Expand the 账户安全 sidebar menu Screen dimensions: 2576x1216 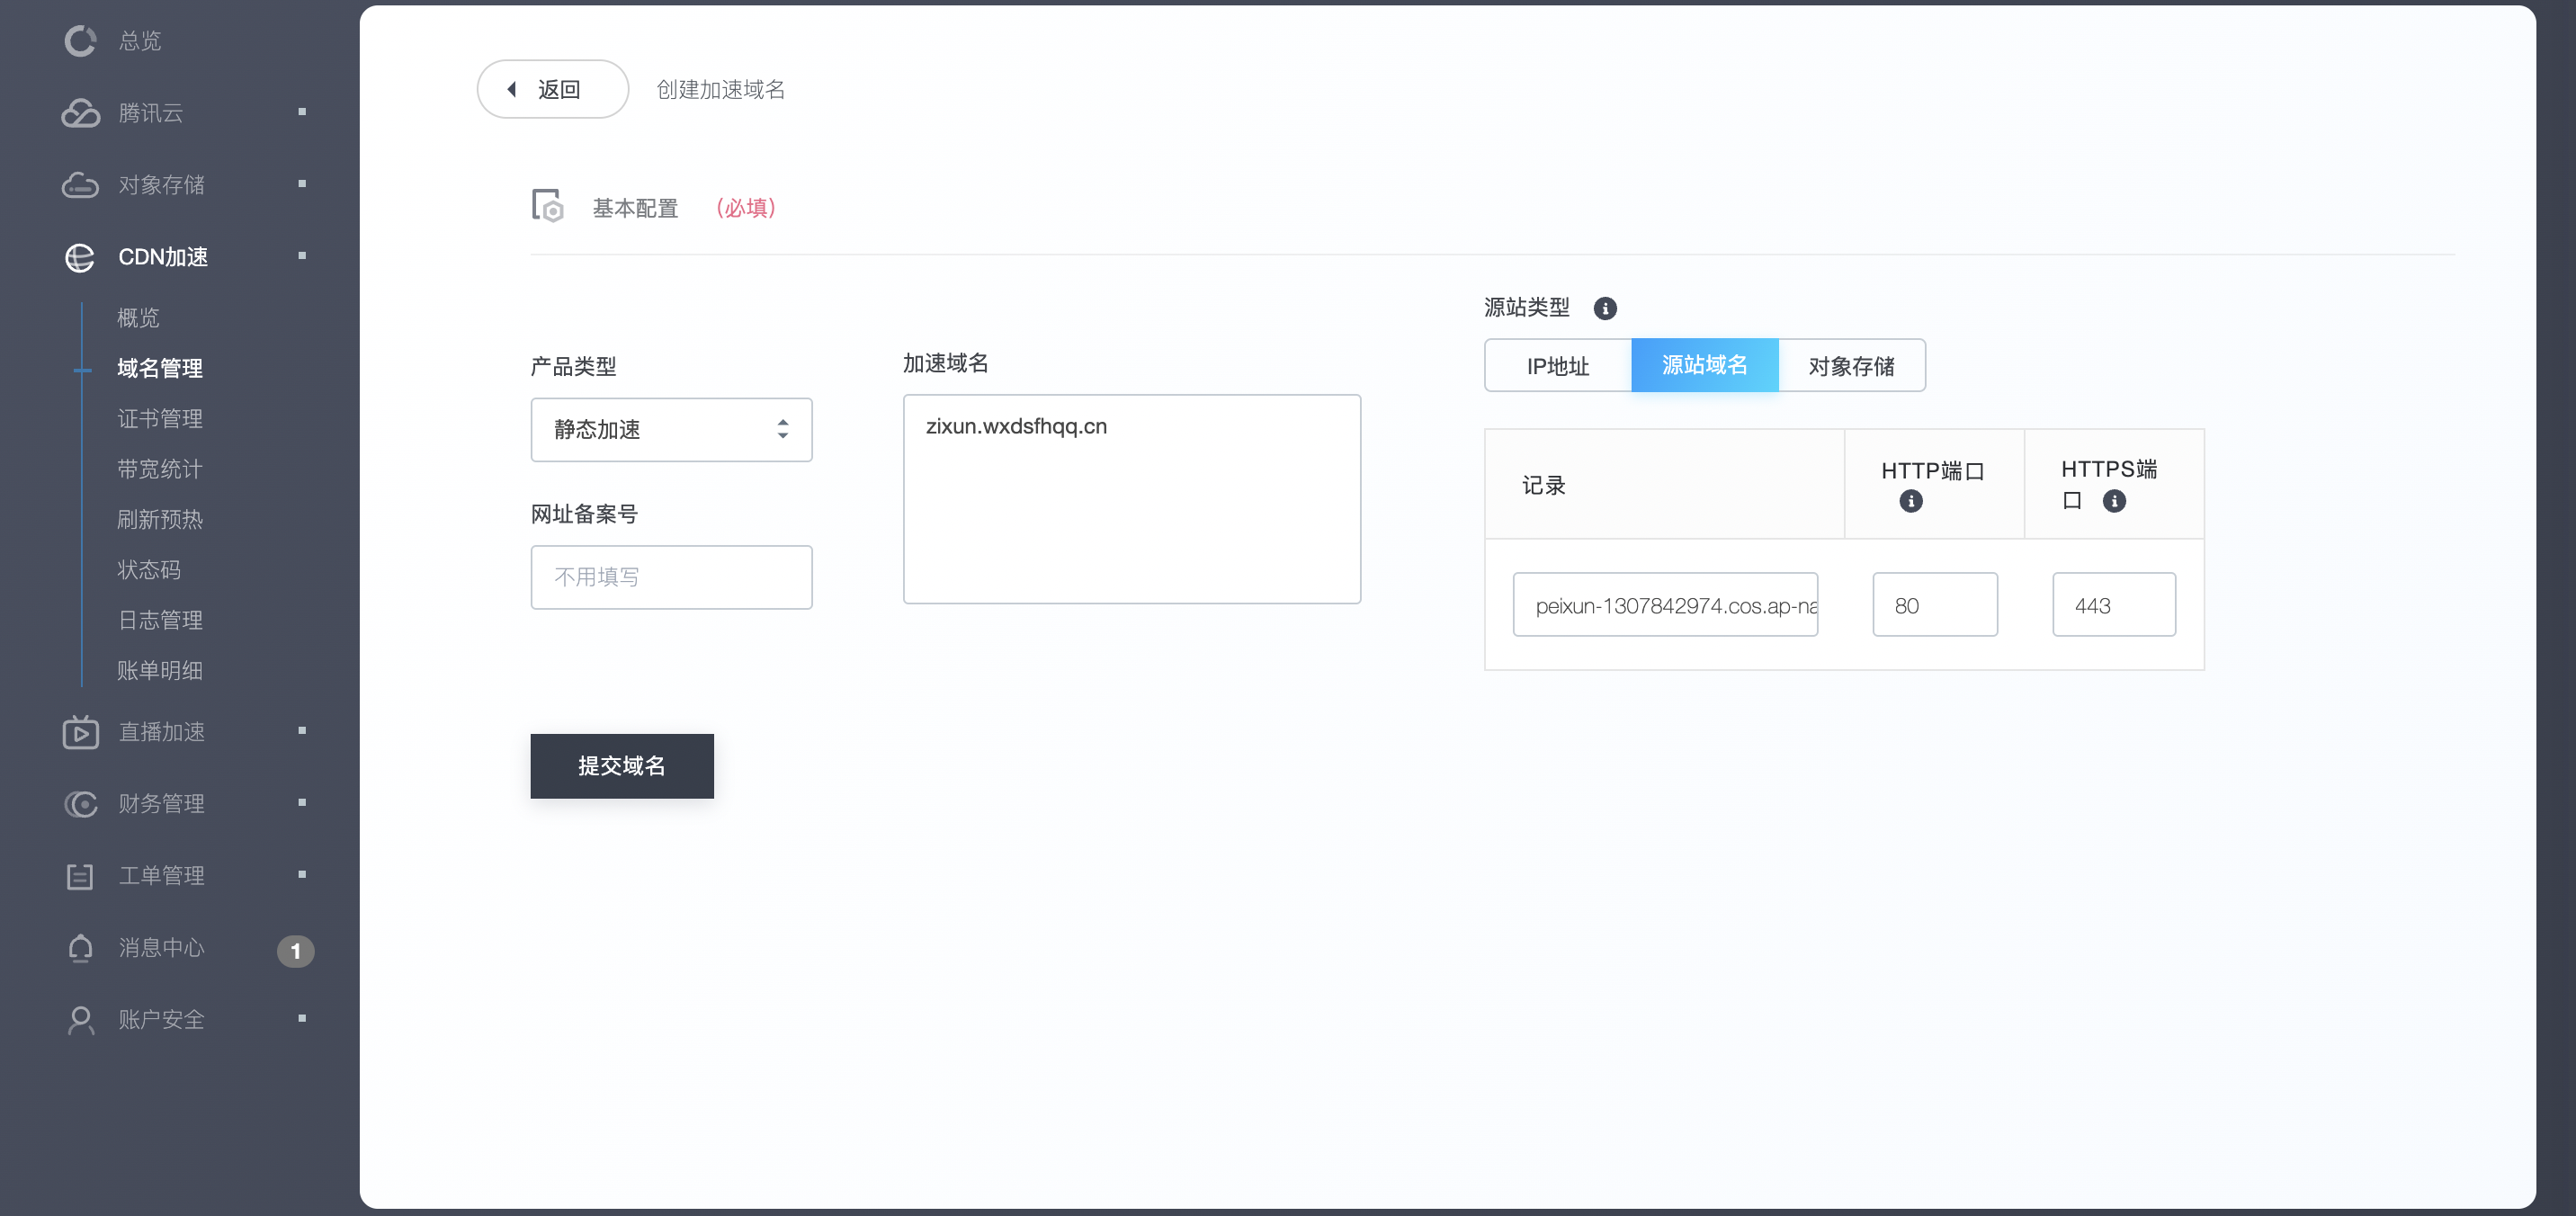tap(302, 1019)
